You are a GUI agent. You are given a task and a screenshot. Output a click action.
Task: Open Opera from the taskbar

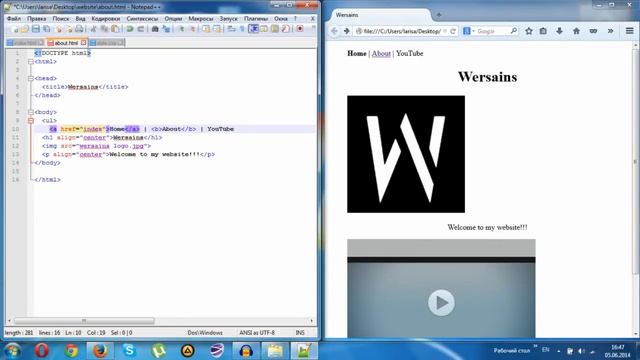pos(42,351)
